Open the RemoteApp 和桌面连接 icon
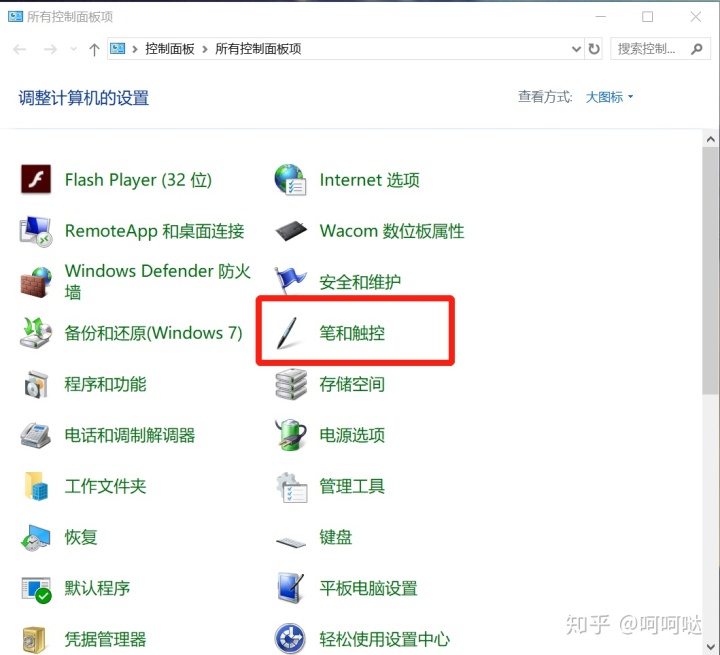 click(36, 231)
